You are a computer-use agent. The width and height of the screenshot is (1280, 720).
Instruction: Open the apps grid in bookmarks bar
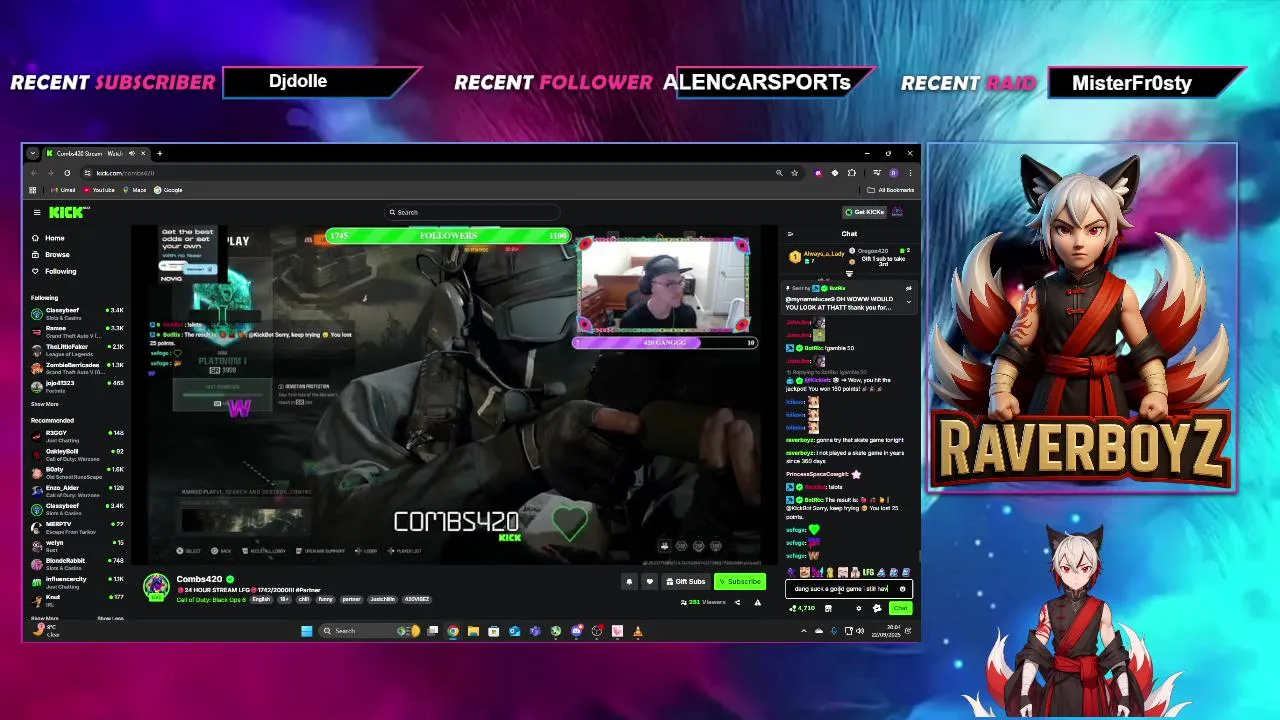coord(33,190)
